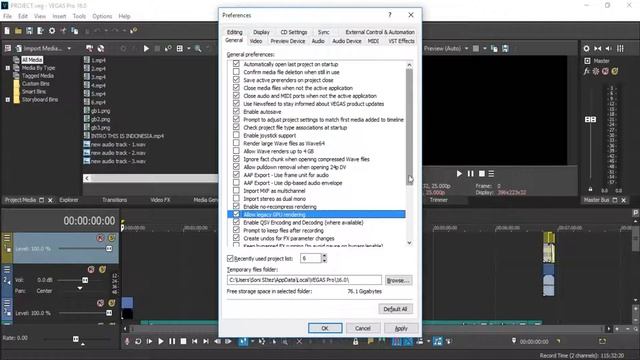640x360 pixels.
Task: Open the views dropdown arrow in Project Media
Action: [189, 49]
